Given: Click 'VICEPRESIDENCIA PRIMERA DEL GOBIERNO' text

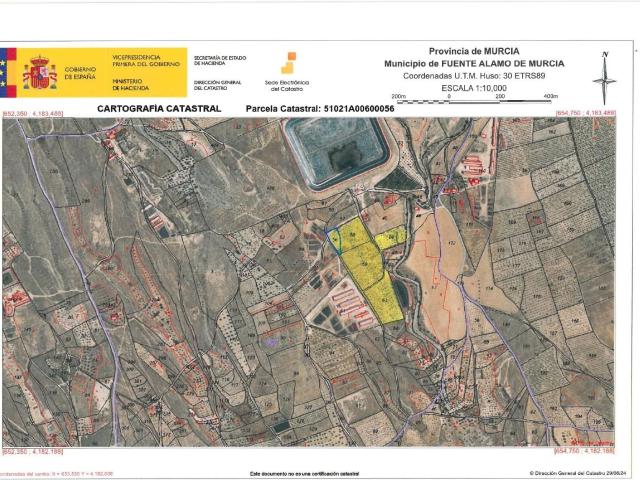Looking at the screenshot, I should [x=146, y=61].
